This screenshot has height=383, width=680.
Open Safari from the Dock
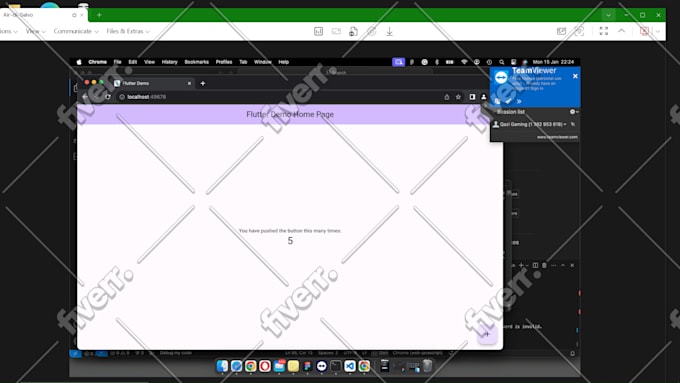236,366
